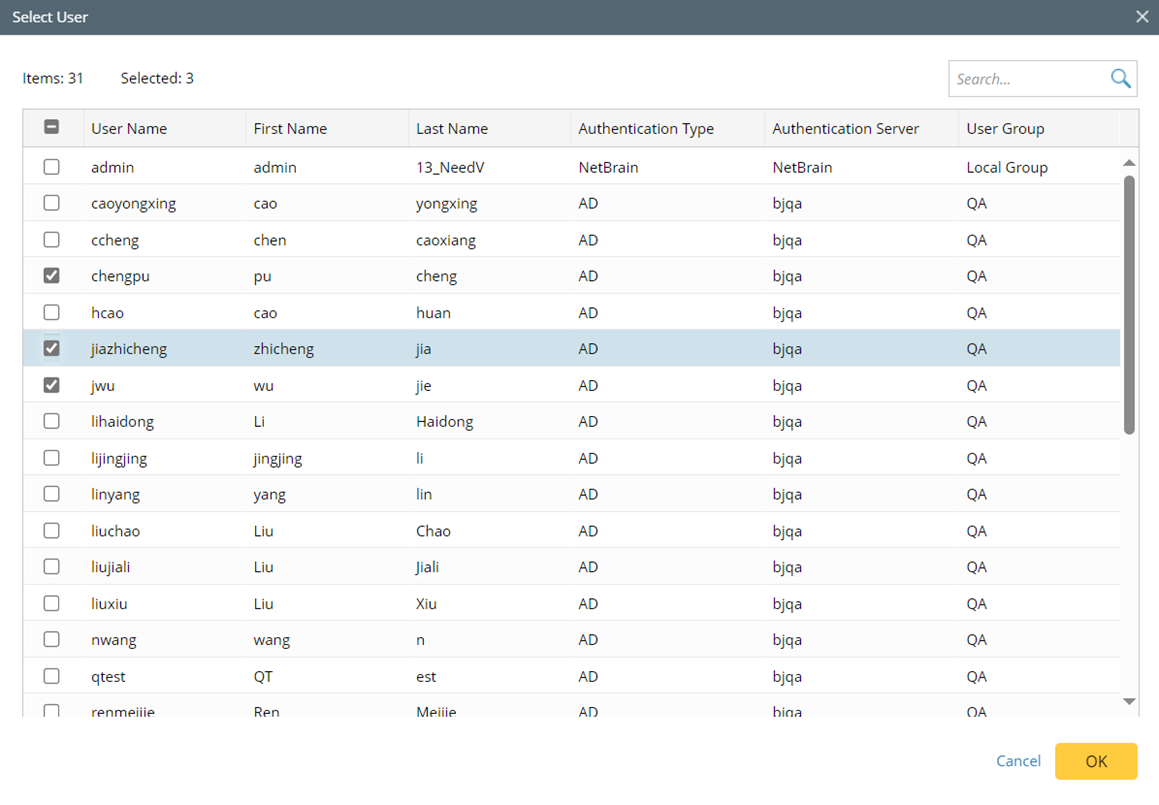Uncheck the jiazhicheng row checkbox

pos(51,349)
